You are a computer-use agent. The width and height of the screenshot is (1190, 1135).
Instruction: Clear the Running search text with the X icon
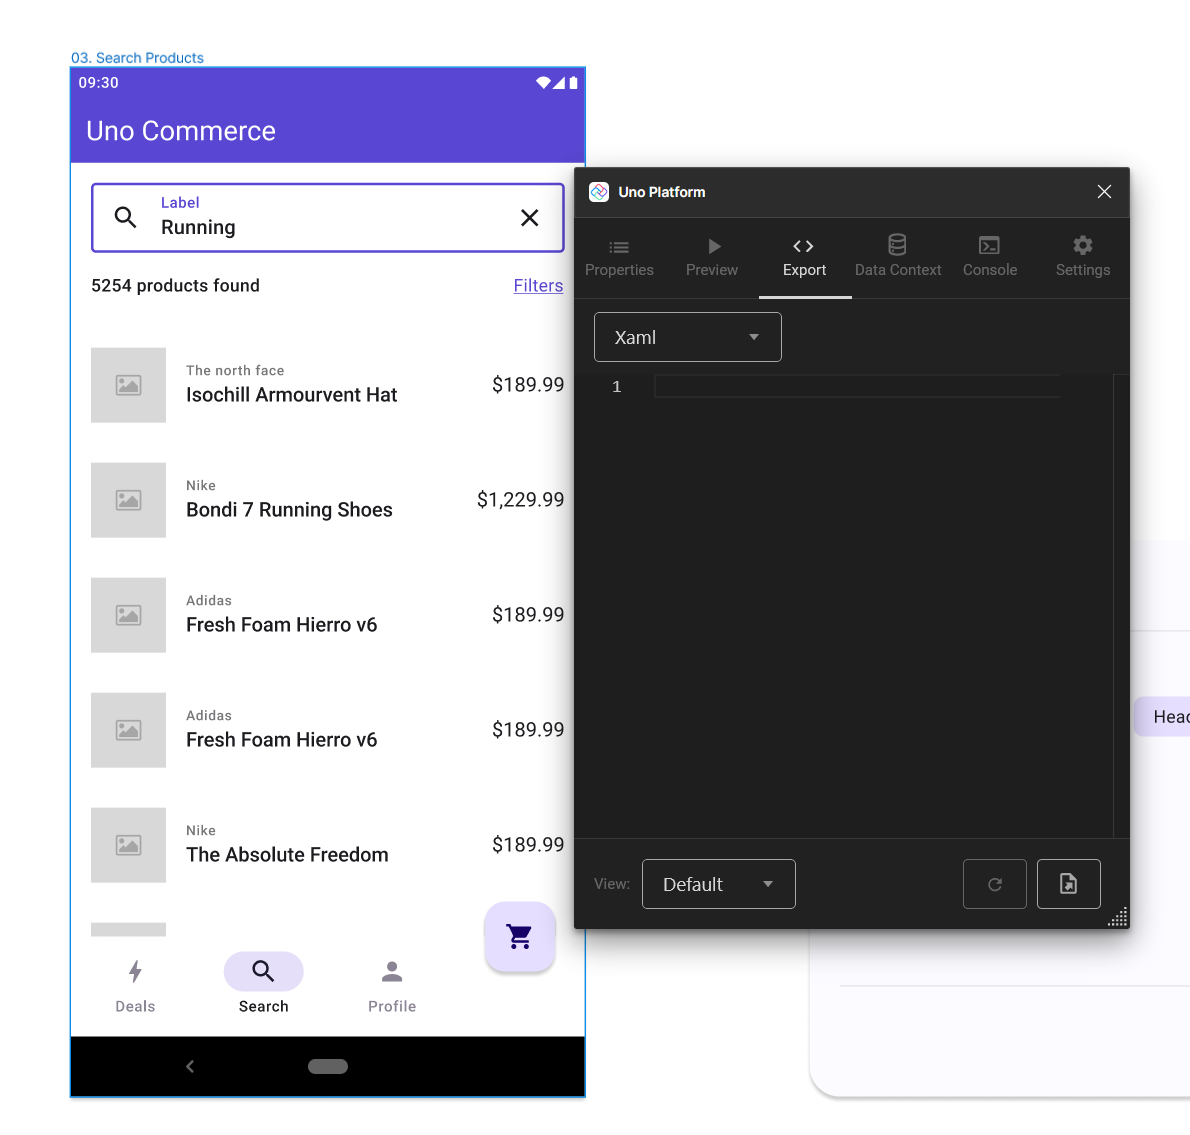[x=530, y=218]
